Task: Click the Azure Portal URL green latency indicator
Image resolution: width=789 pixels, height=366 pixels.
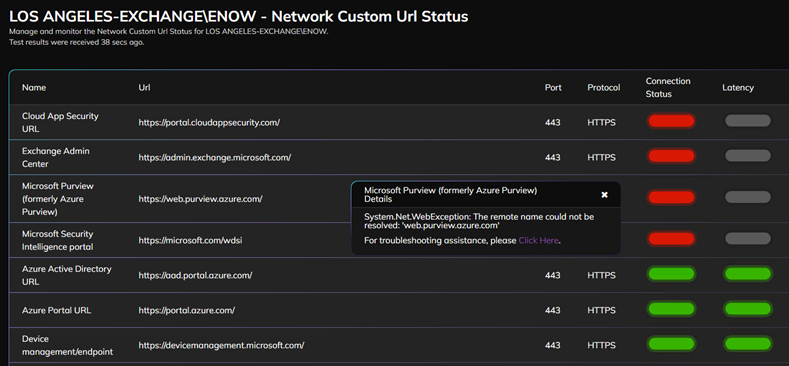Action: (748, 309)
